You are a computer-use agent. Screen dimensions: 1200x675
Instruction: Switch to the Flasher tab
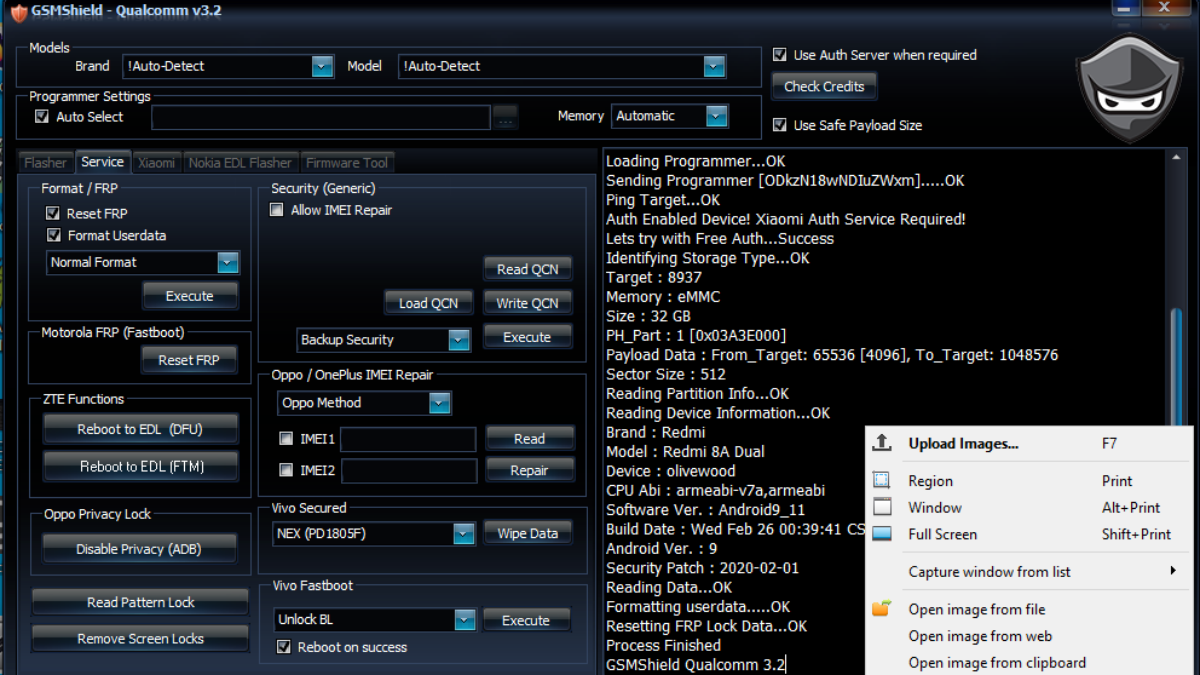point(45,163)
